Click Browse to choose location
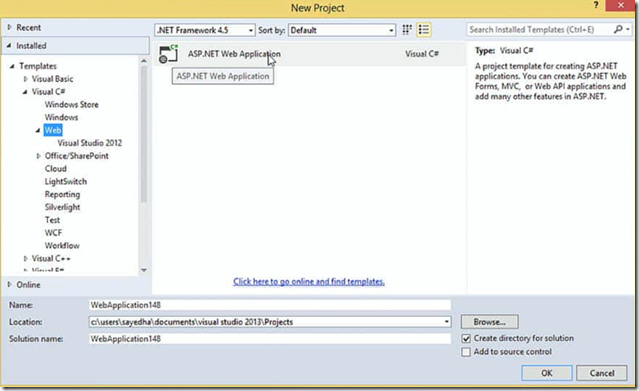Screen dimensions: 639x391 pyautogui.click(x=489, y=322)
